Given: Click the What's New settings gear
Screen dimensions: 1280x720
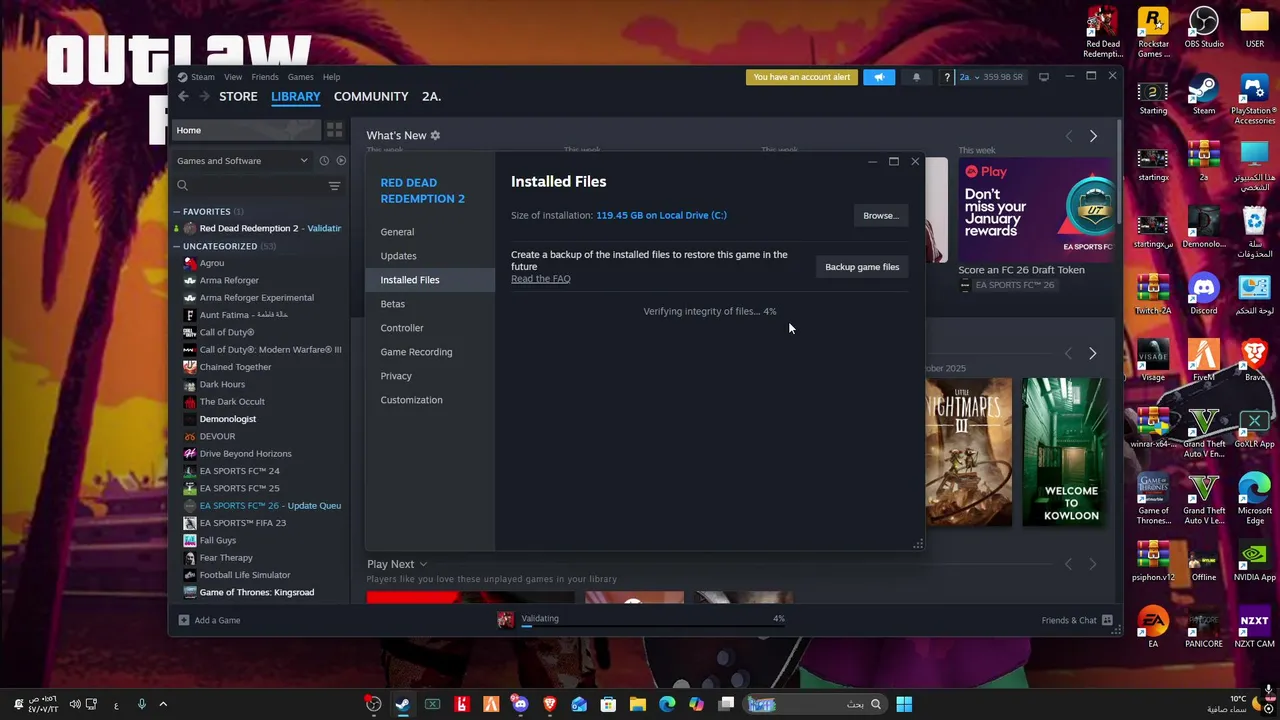Looking at the screenshot, I should coord(435,135).
